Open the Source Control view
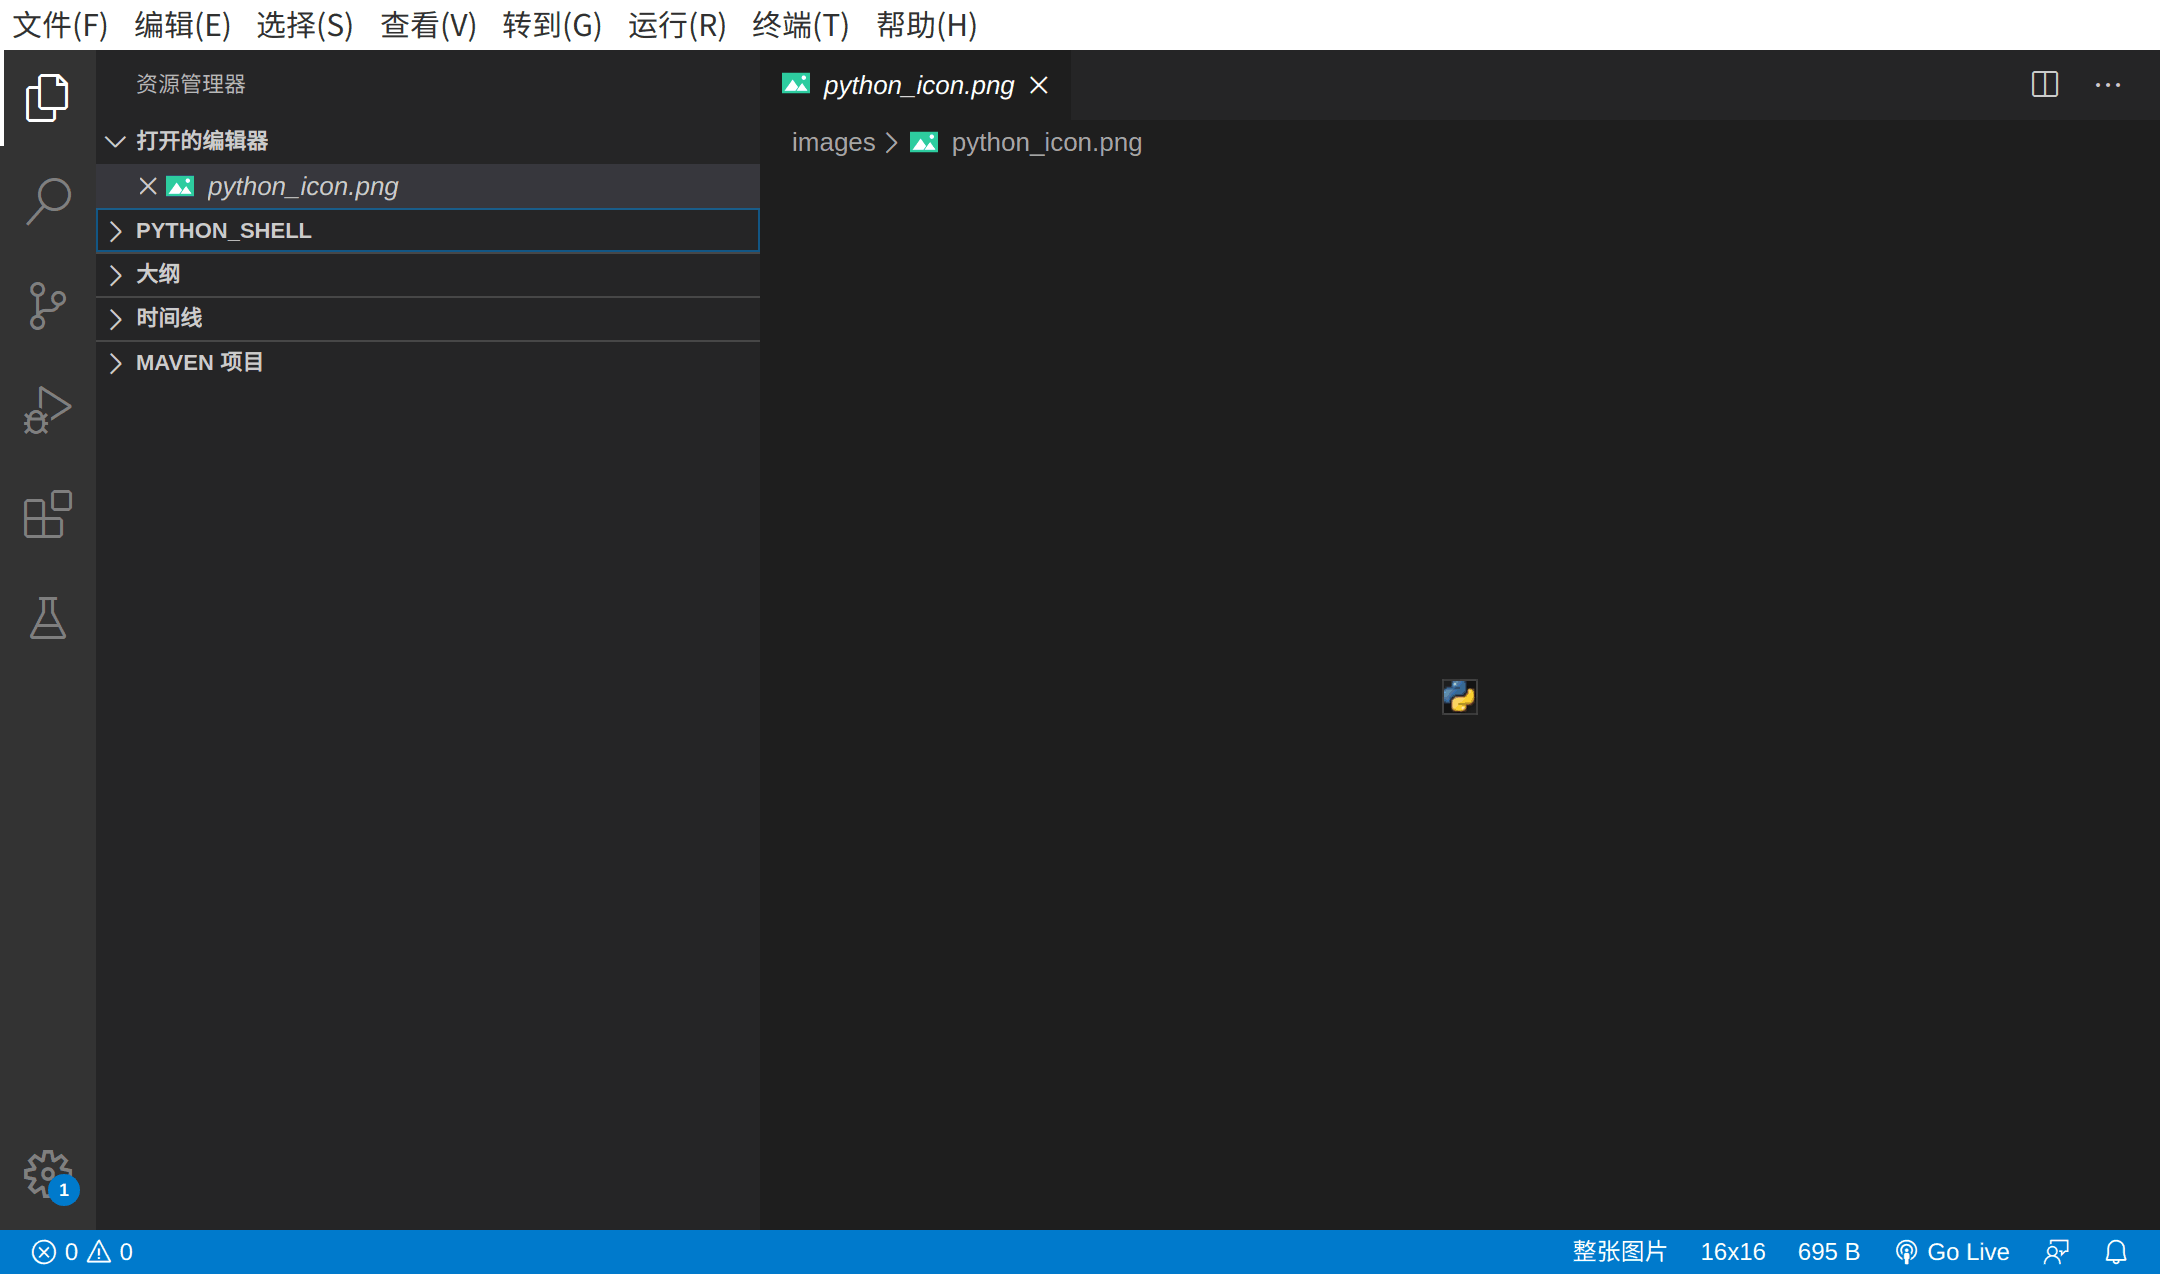 click(47, 306)
